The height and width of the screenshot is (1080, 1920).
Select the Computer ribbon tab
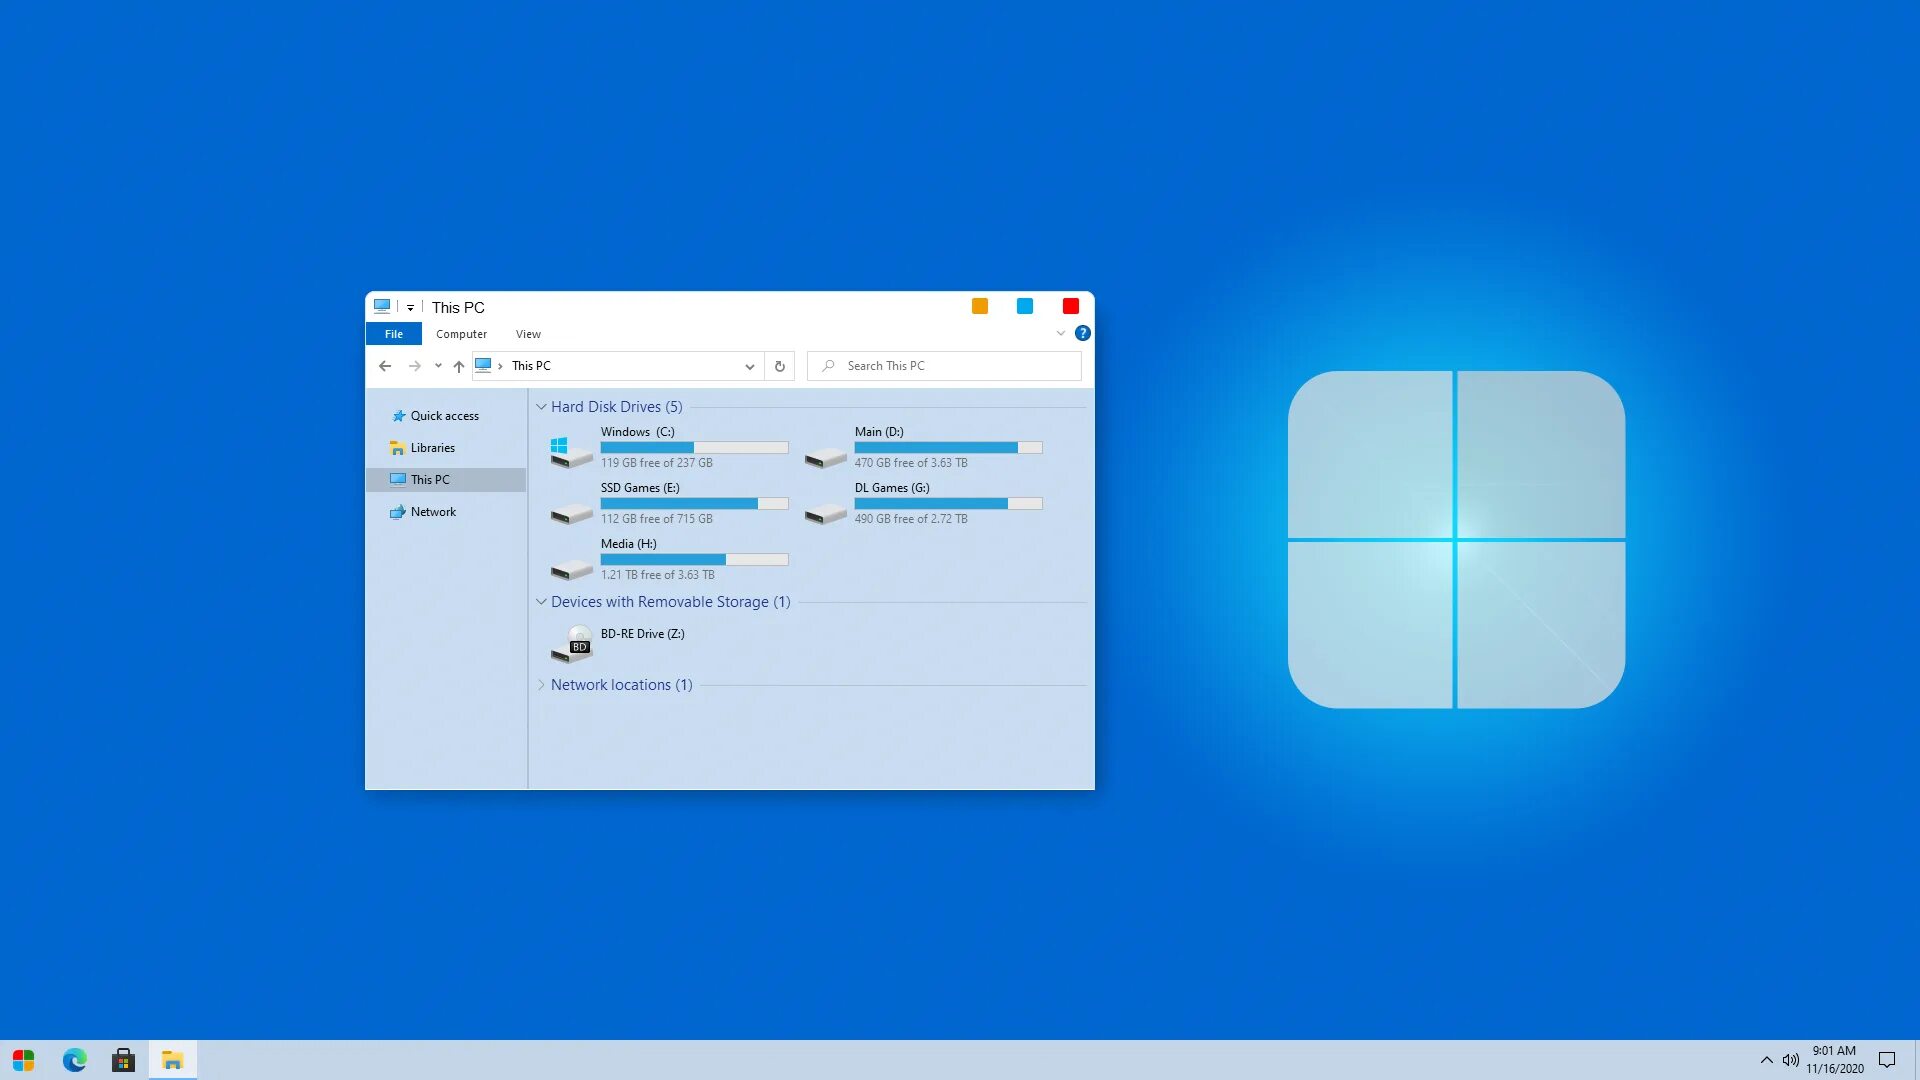[462, 334]
